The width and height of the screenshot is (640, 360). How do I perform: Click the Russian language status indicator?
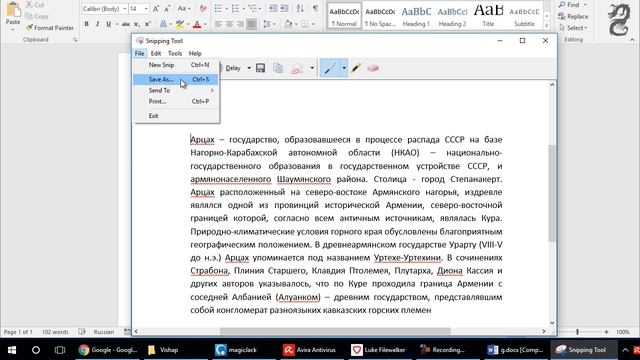[x=104, y=332]
